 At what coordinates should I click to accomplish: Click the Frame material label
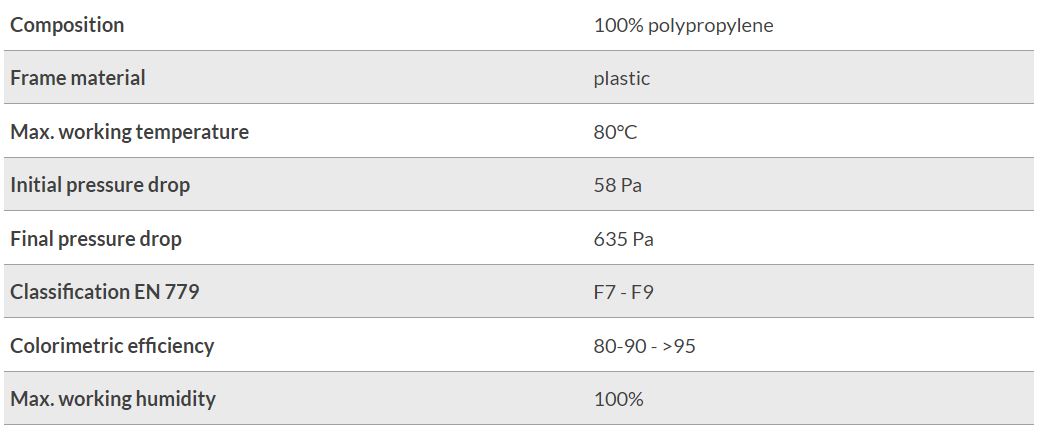78,78
